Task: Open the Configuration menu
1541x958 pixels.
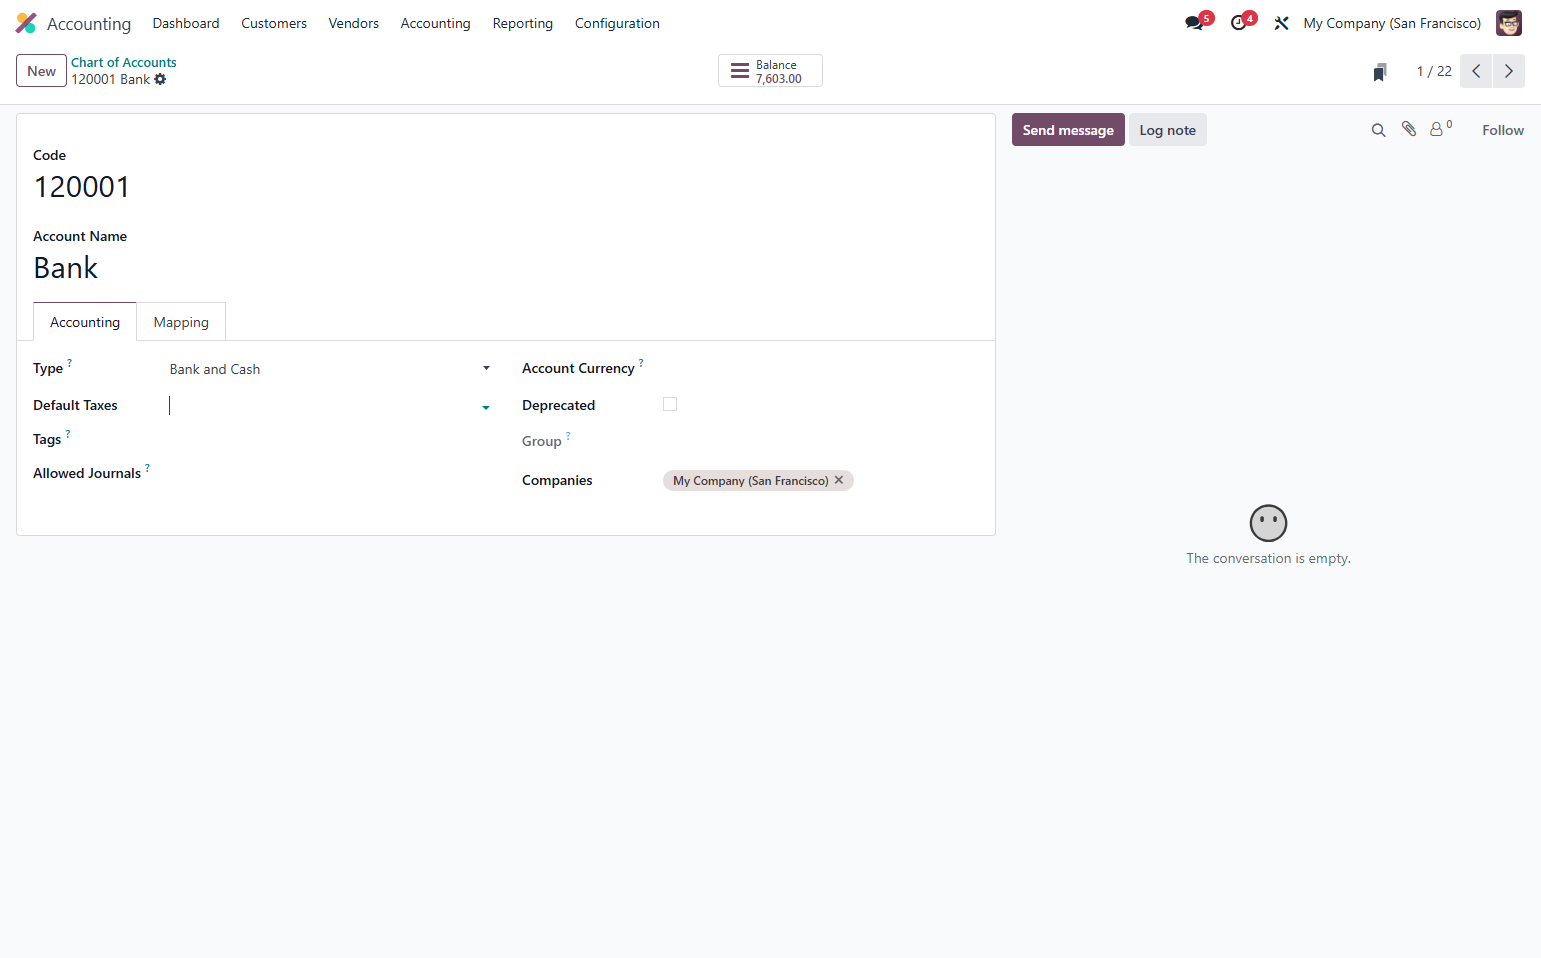Action: (617, 23)
